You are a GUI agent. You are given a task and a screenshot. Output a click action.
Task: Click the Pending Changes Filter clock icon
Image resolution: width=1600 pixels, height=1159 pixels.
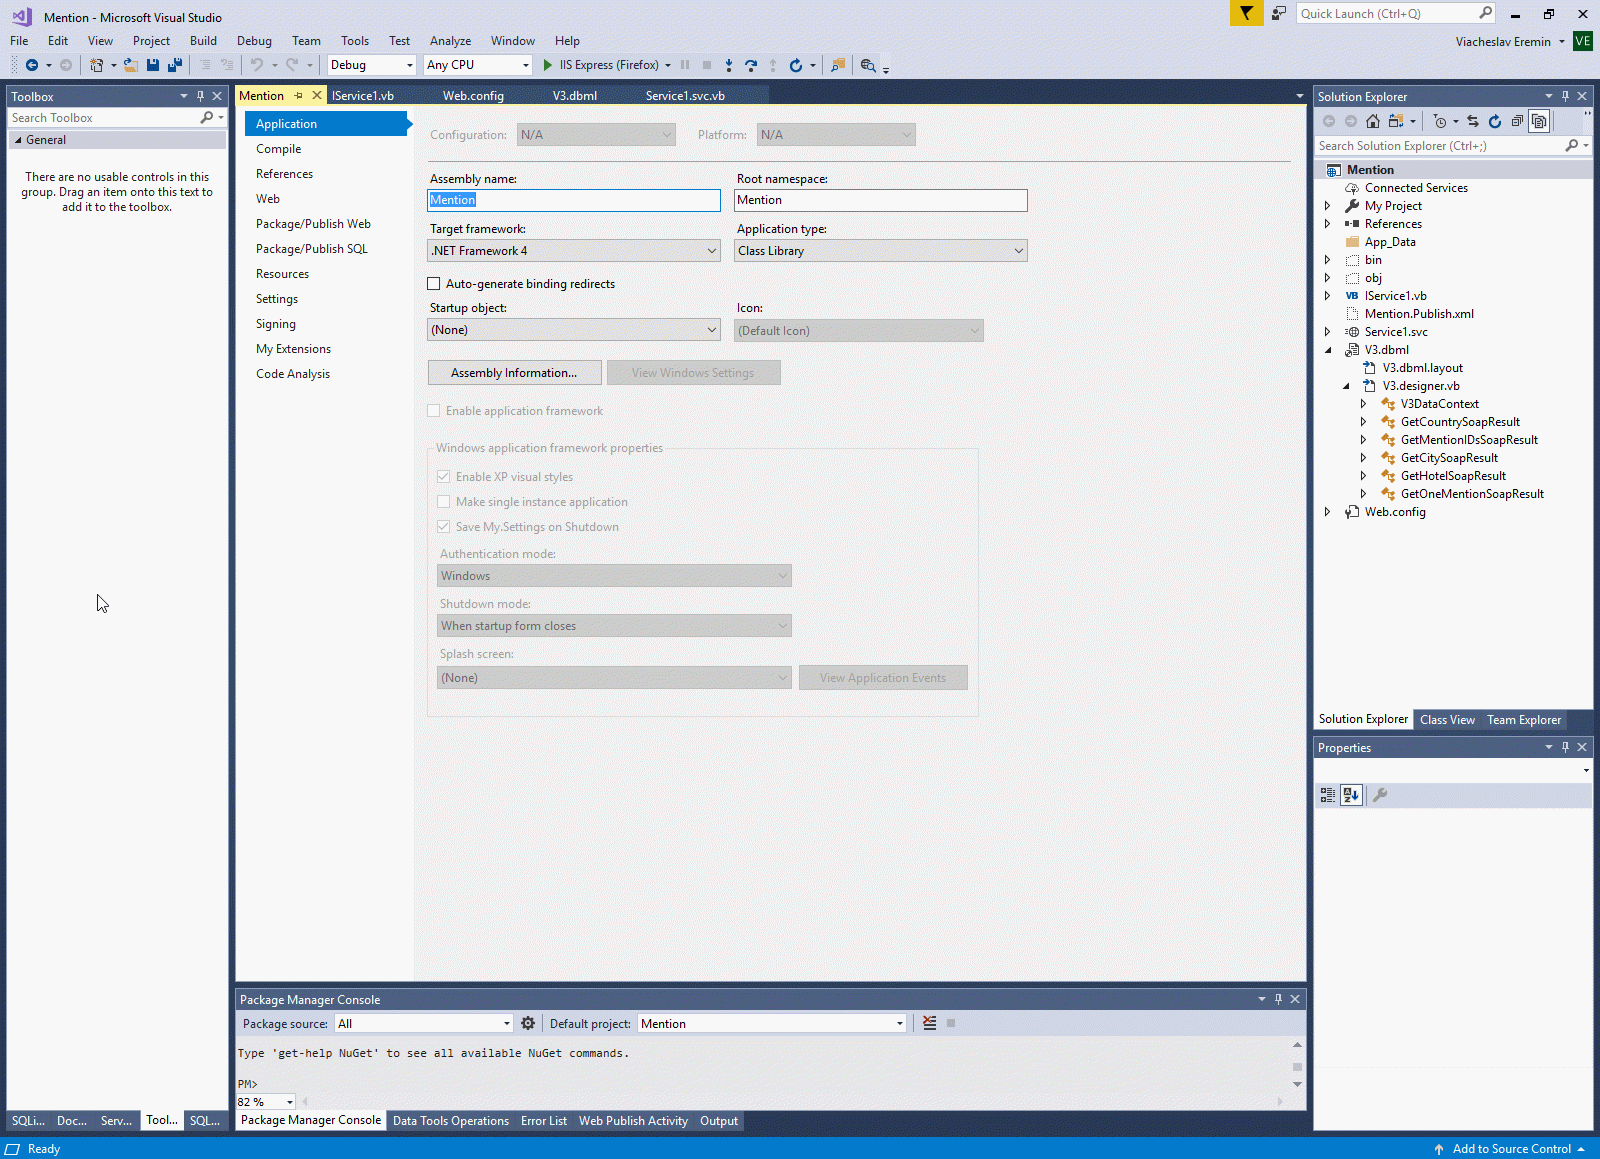point(1440,121)
